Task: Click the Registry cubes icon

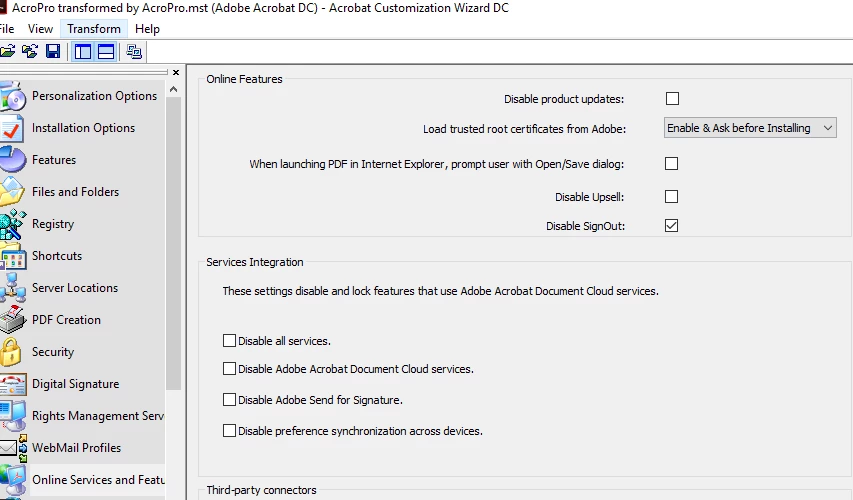Action: pyautogui.click(x=13, y=224)
